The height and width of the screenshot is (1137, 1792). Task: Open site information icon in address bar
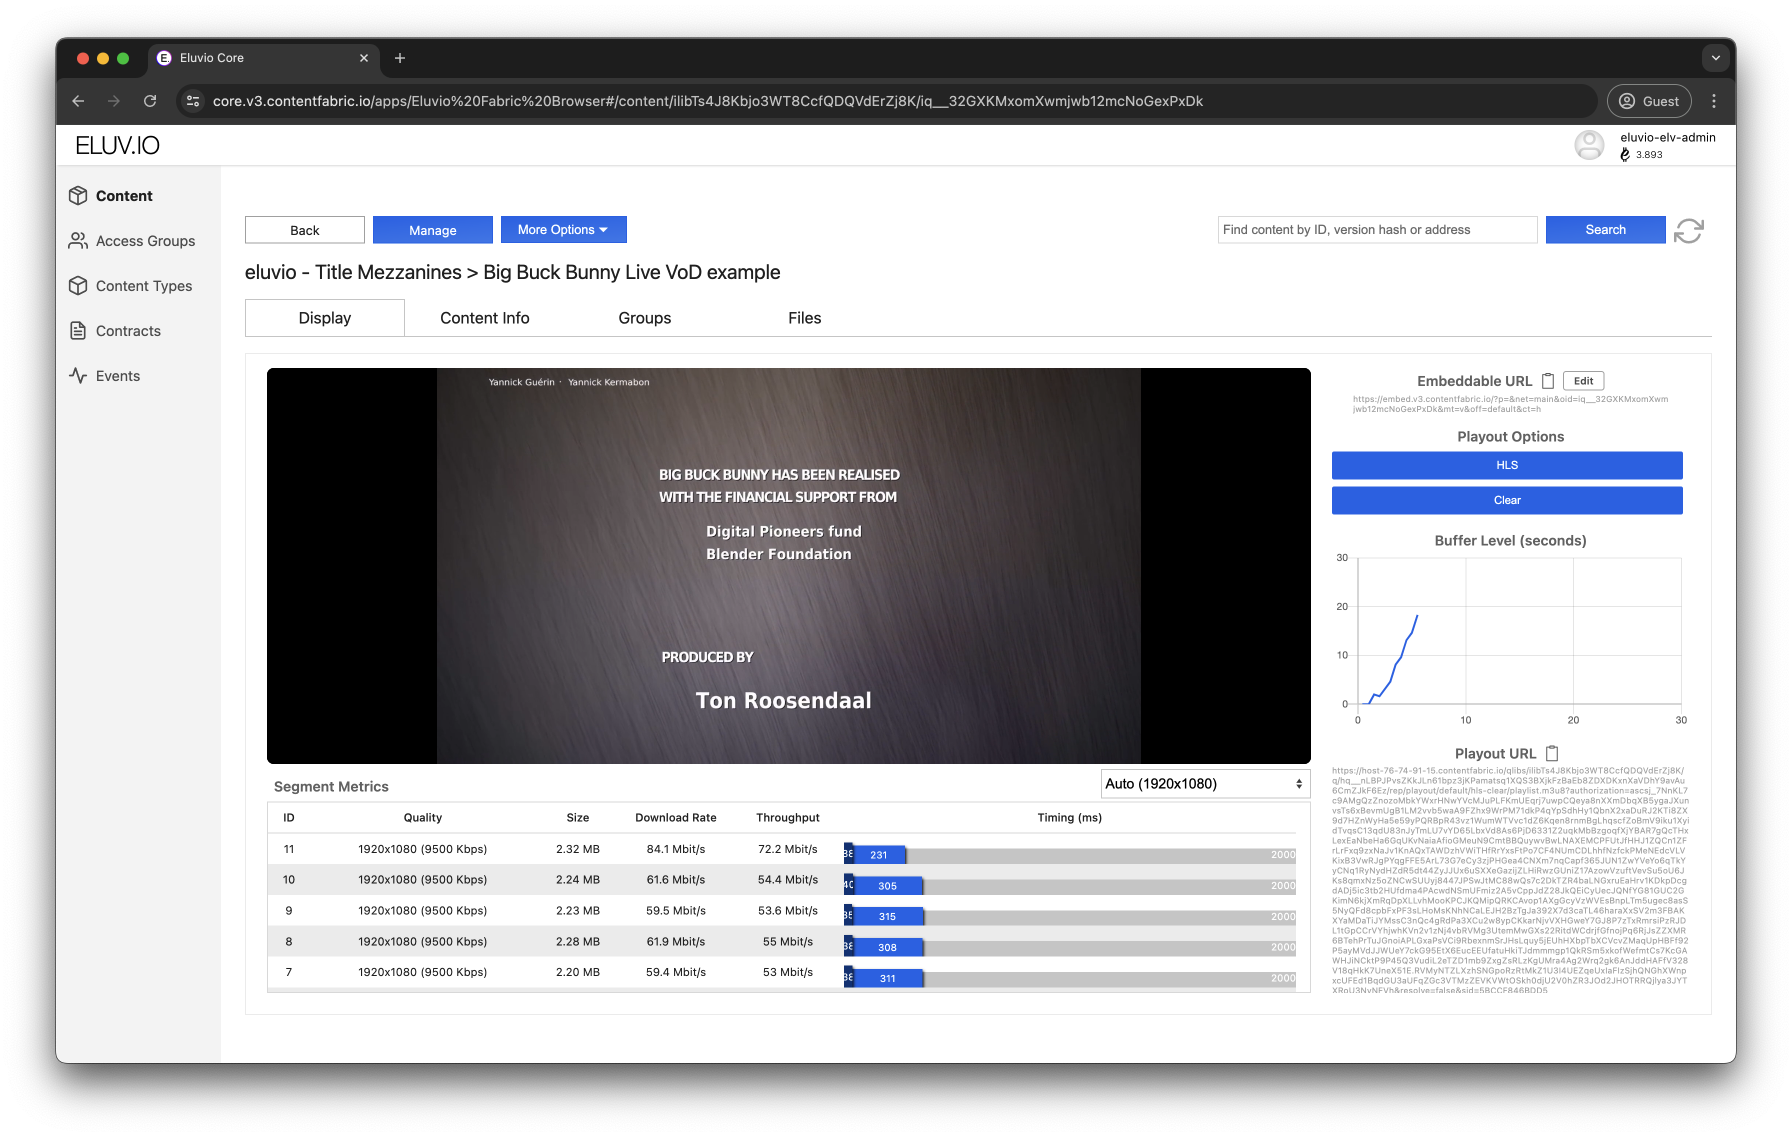coord(193,101)
